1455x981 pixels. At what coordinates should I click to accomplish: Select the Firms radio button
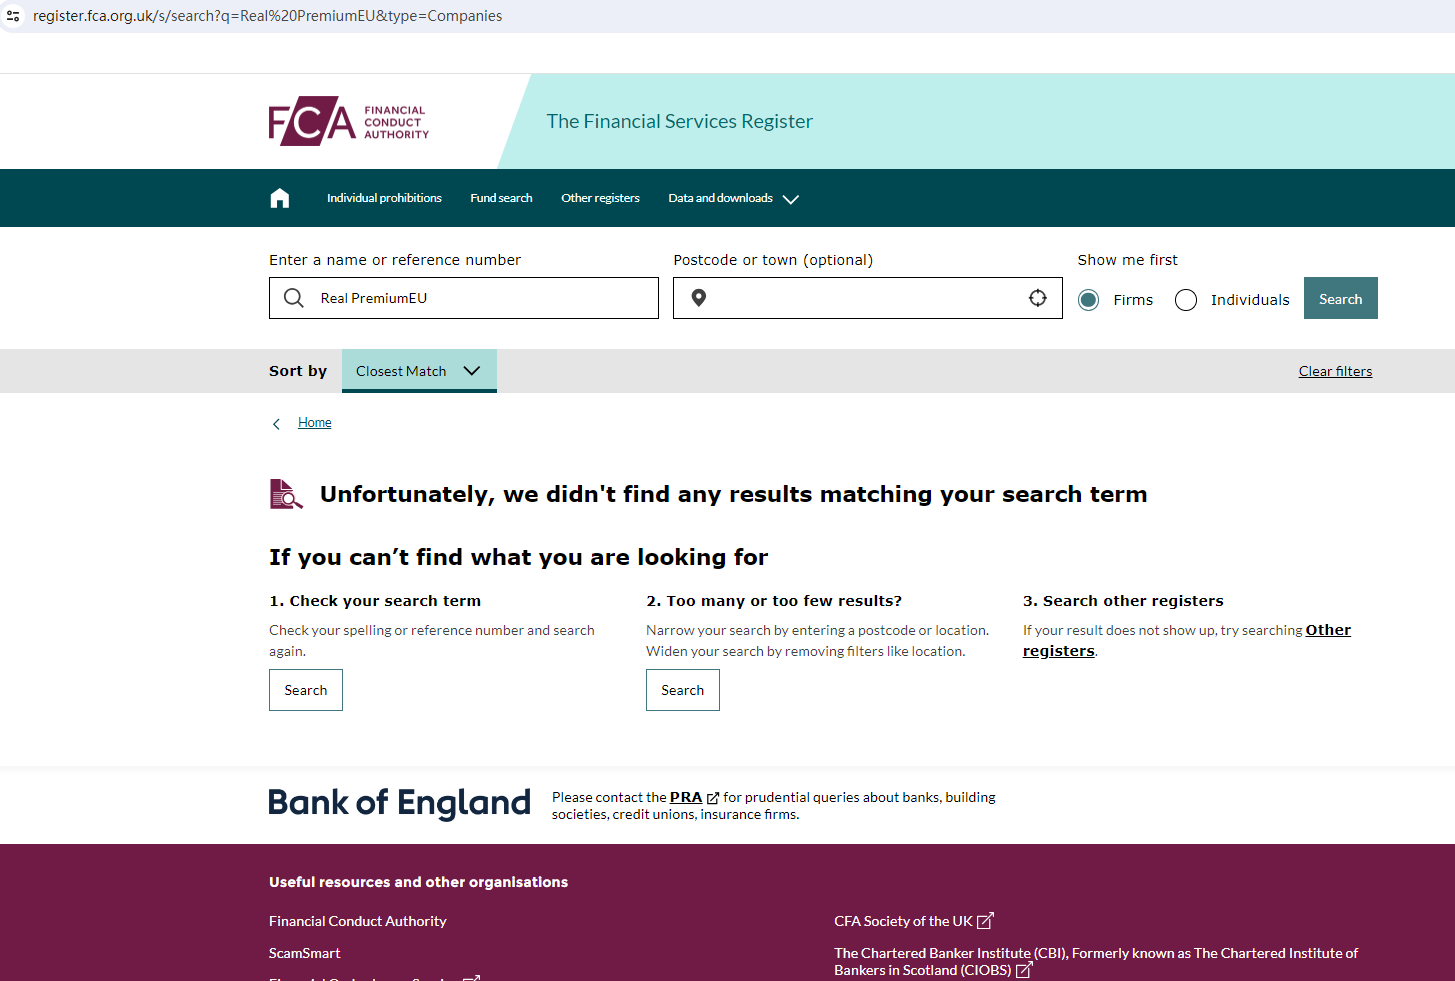1089,300
